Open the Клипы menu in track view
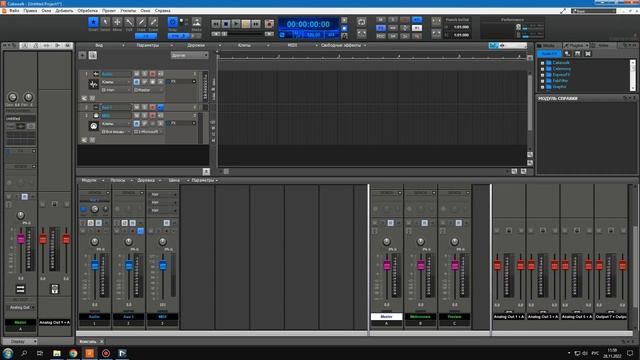Image resolution: width=640 pixels, height=360 pixels. click(x=244, y=45)
